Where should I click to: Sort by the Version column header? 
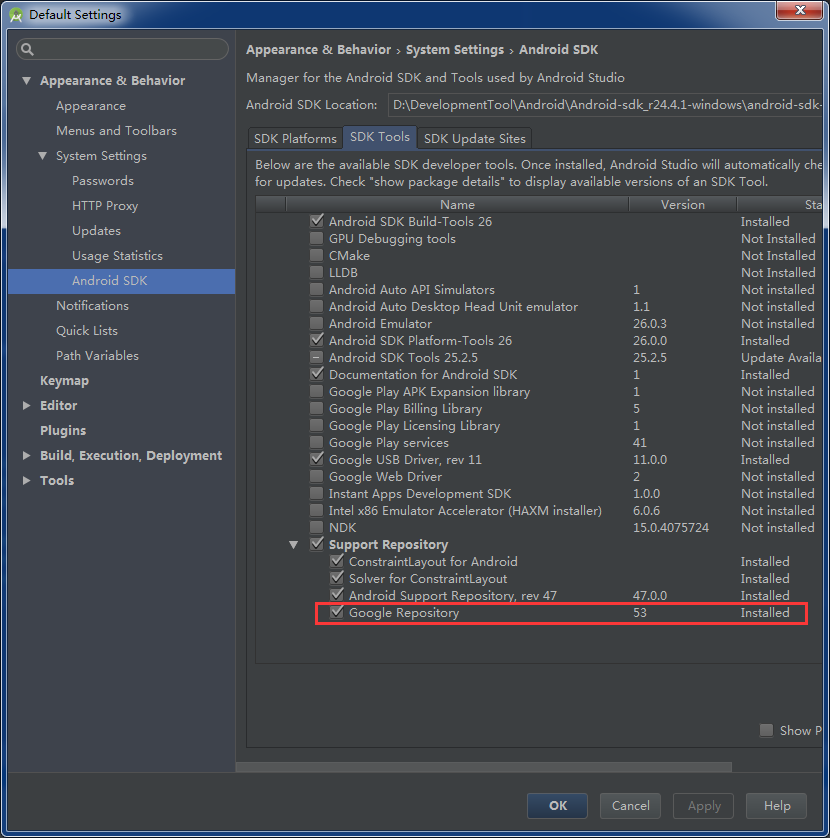[x=682, y=205]
